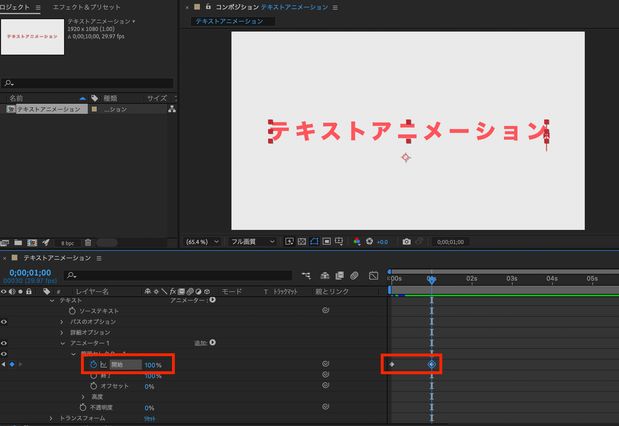Click the レイヤー名 column header

(x=92, y=292)
